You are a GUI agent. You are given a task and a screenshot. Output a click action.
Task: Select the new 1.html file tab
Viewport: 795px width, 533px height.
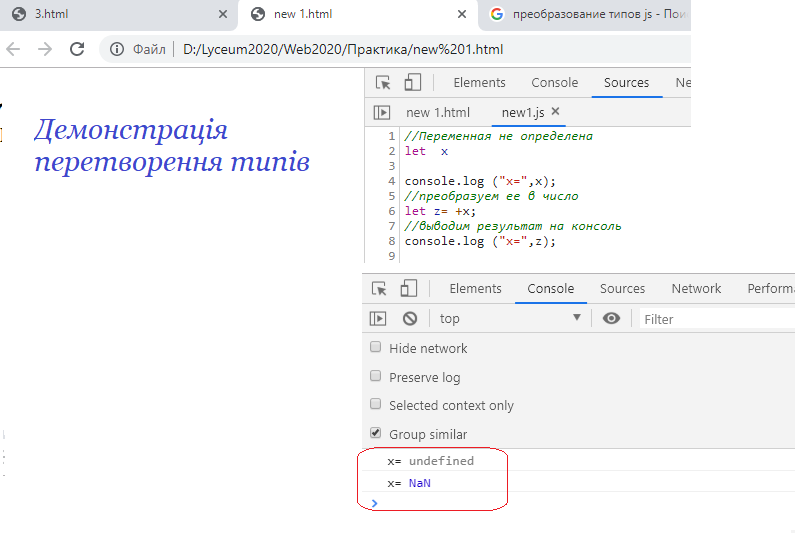(x=437, y=113)
